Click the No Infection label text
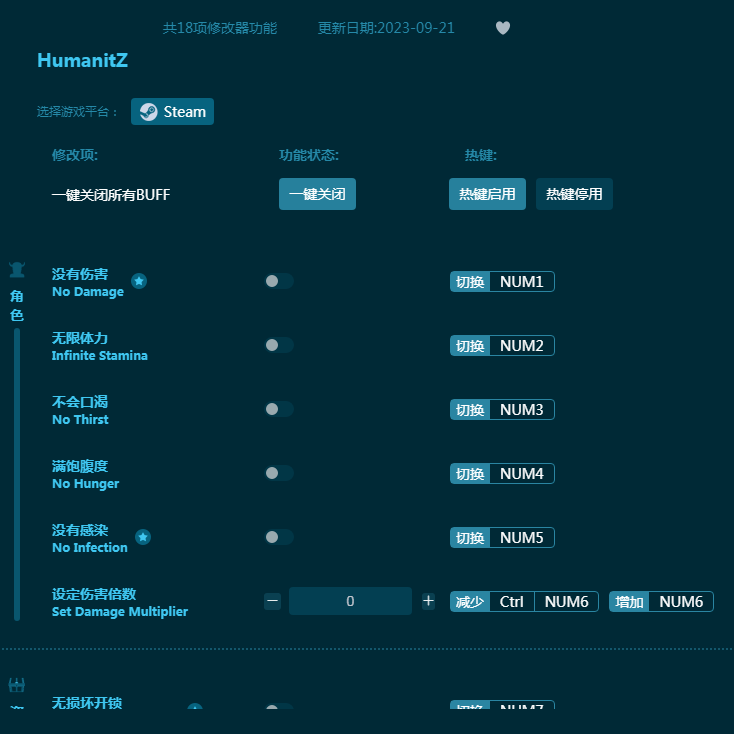This screenshot has width=734, height=734. [90, 548]
